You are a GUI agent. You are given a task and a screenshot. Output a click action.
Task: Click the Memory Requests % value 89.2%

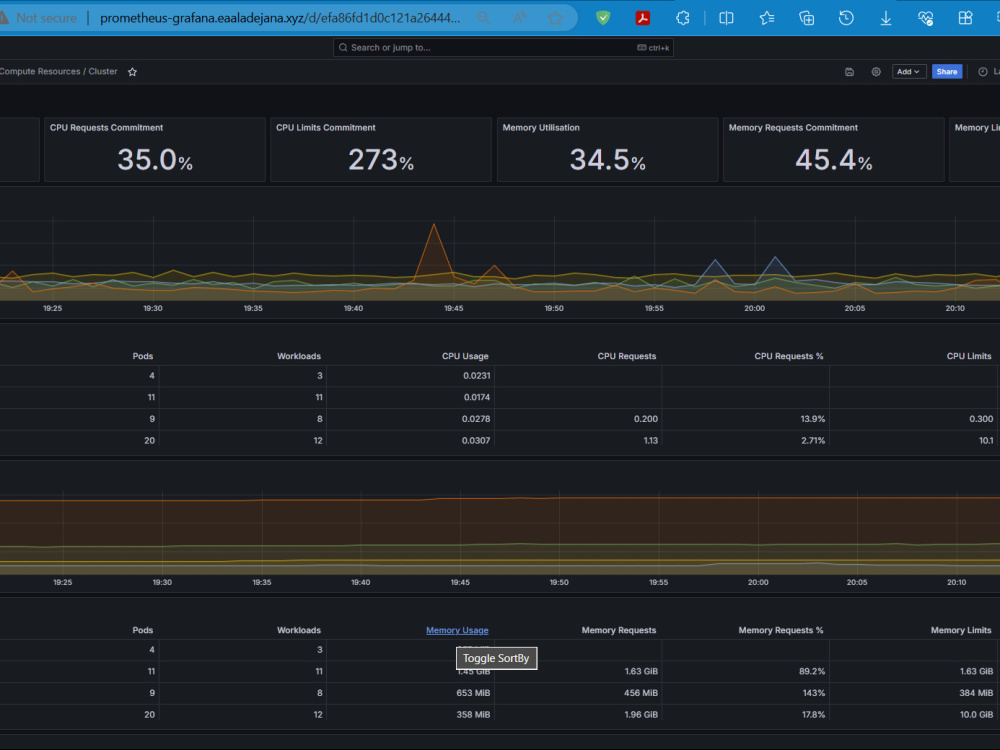[x=812, y=672]
